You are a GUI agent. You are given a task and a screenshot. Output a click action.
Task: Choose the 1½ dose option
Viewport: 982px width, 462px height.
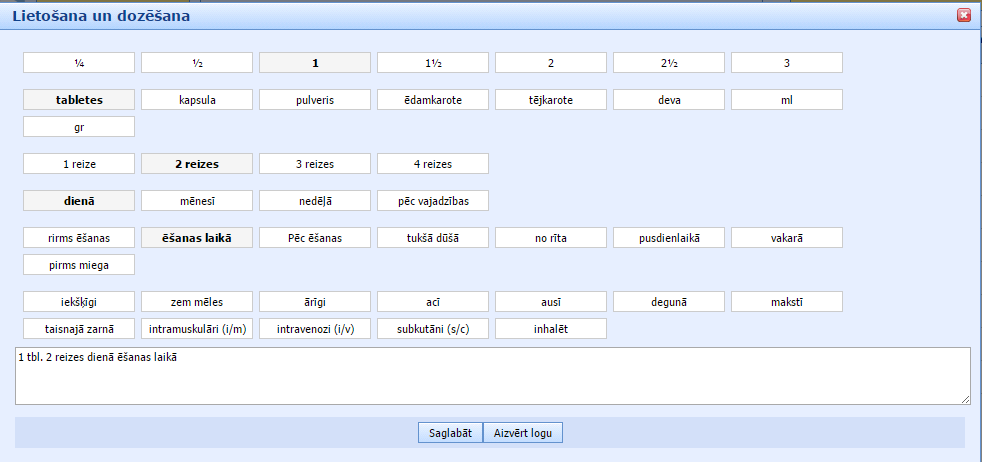[x=433, y=63]
